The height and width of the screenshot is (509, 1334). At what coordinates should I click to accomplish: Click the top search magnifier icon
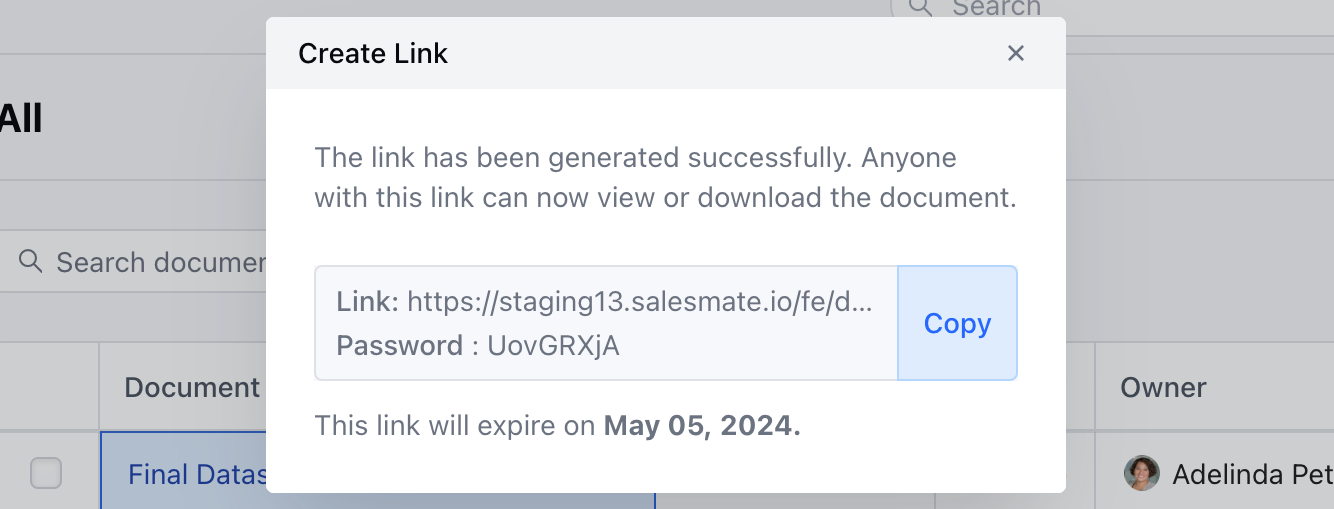920,7
